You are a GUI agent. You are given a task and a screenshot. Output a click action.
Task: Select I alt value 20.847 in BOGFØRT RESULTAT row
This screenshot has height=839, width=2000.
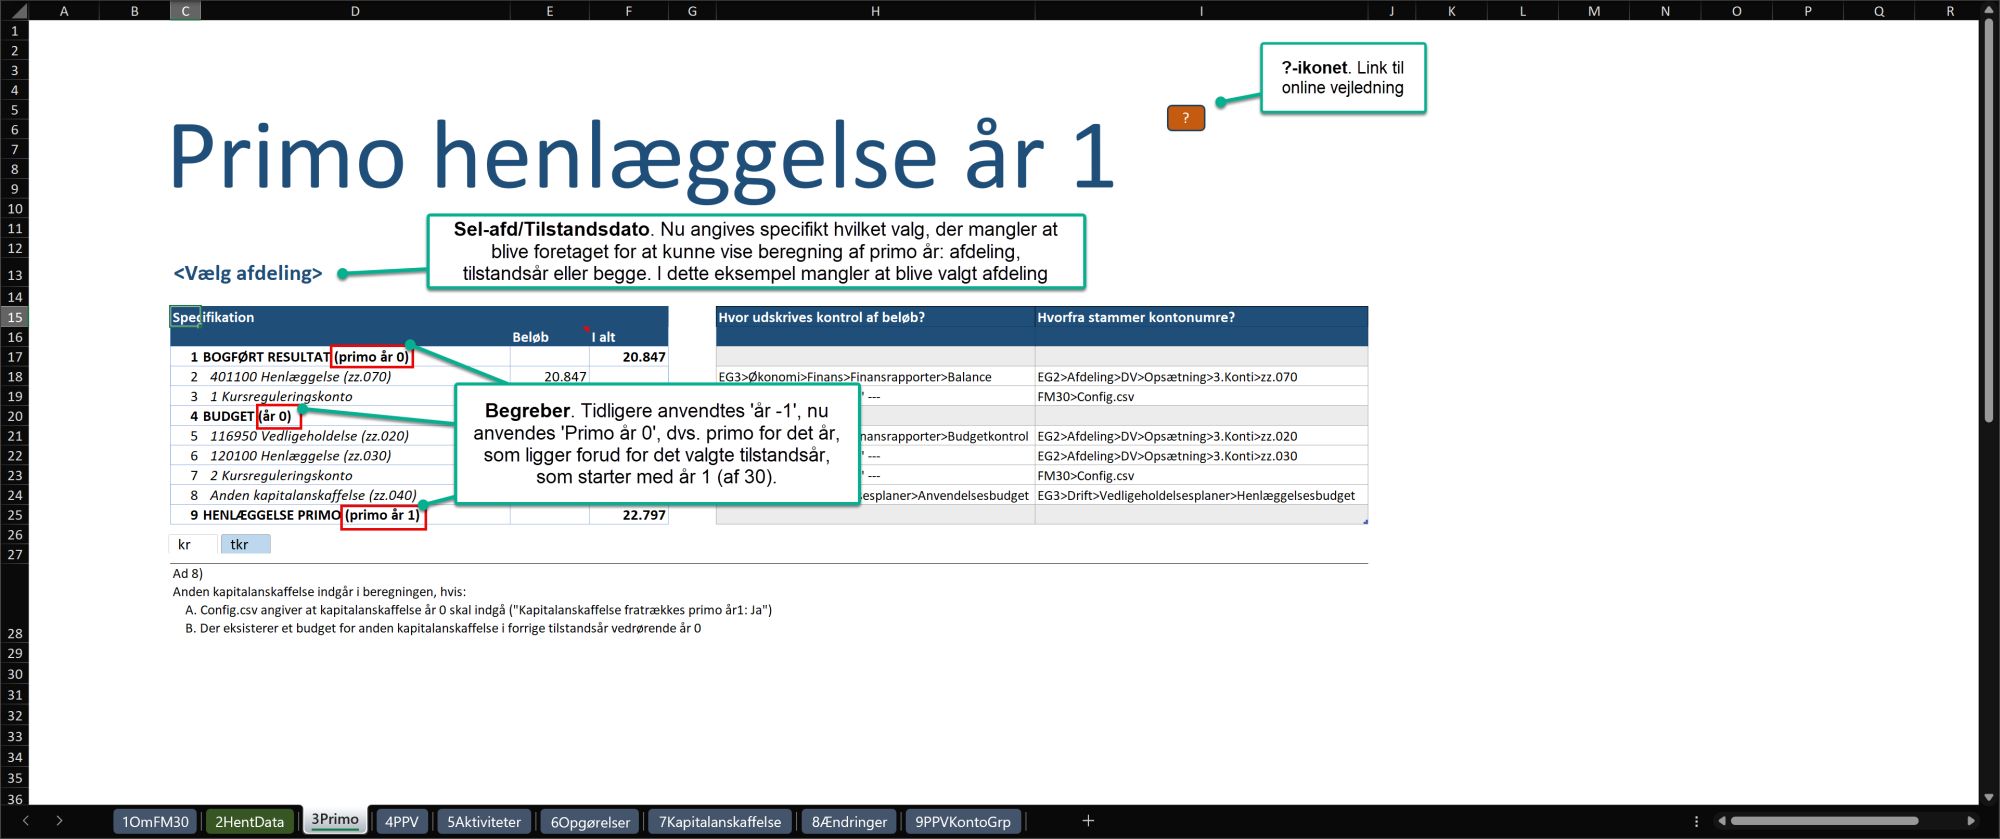click(629, 357)
